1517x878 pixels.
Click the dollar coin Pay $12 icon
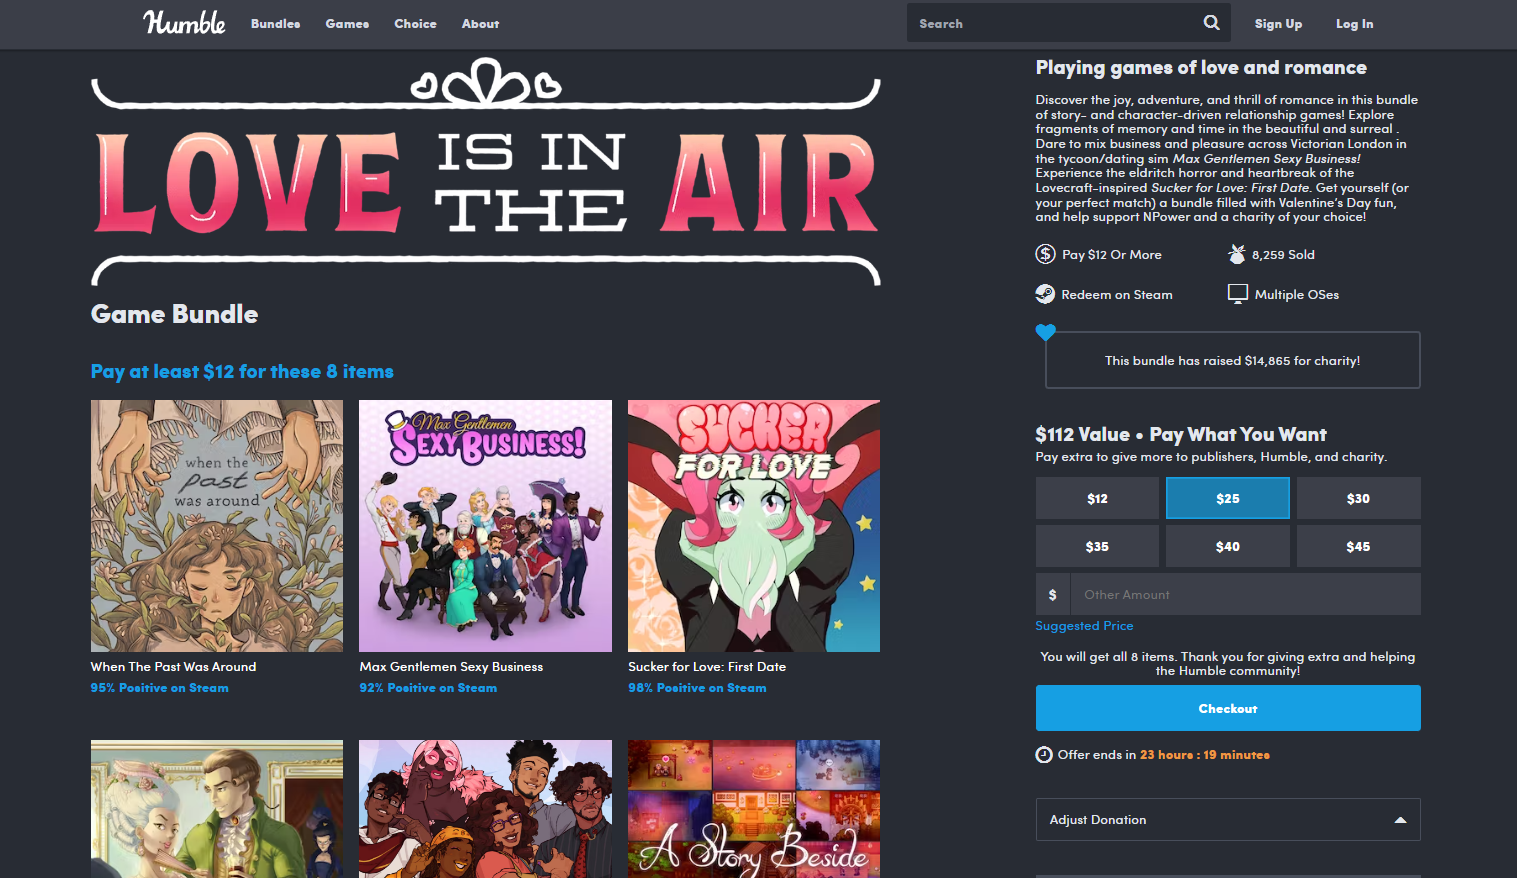click(1045, 254)
